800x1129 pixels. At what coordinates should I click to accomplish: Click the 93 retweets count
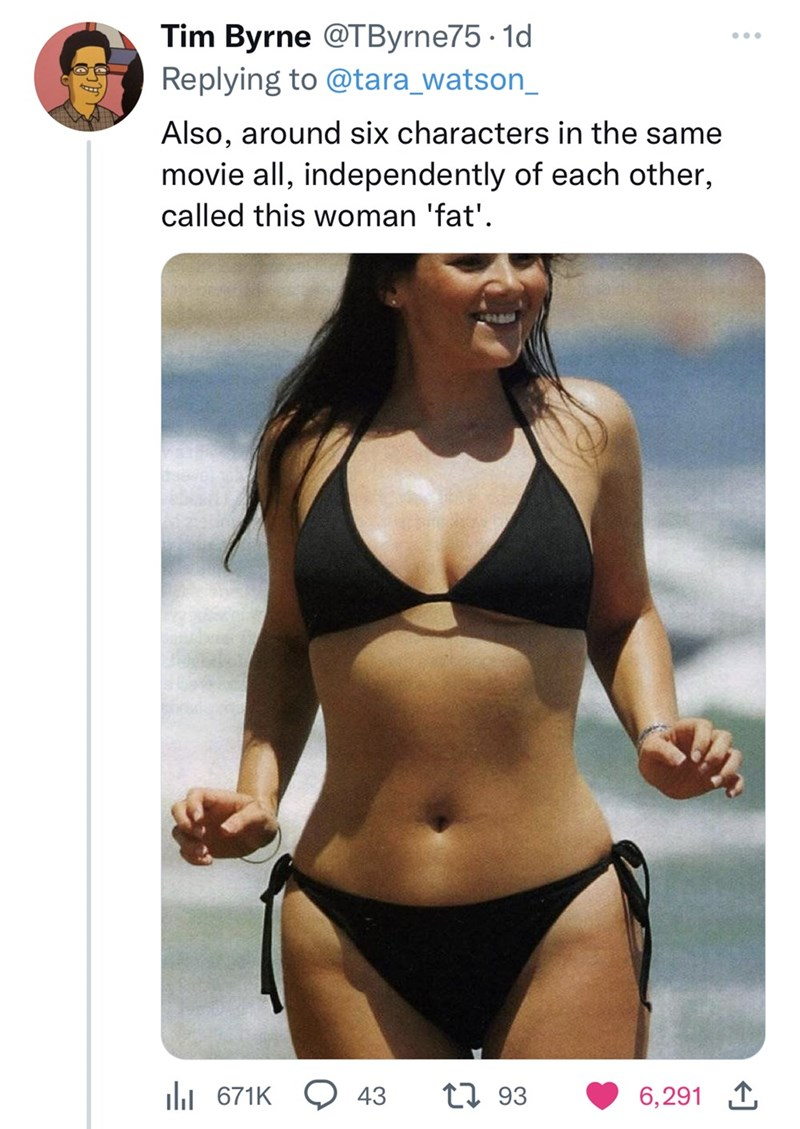click(513, 1097)
